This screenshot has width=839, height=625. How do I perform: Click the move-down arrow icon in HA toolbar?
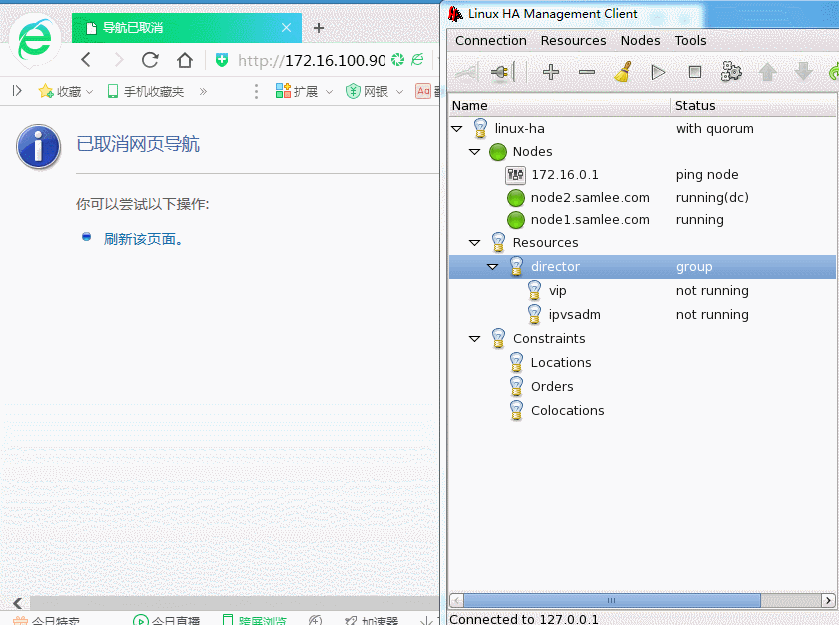(x=803, y=72)
